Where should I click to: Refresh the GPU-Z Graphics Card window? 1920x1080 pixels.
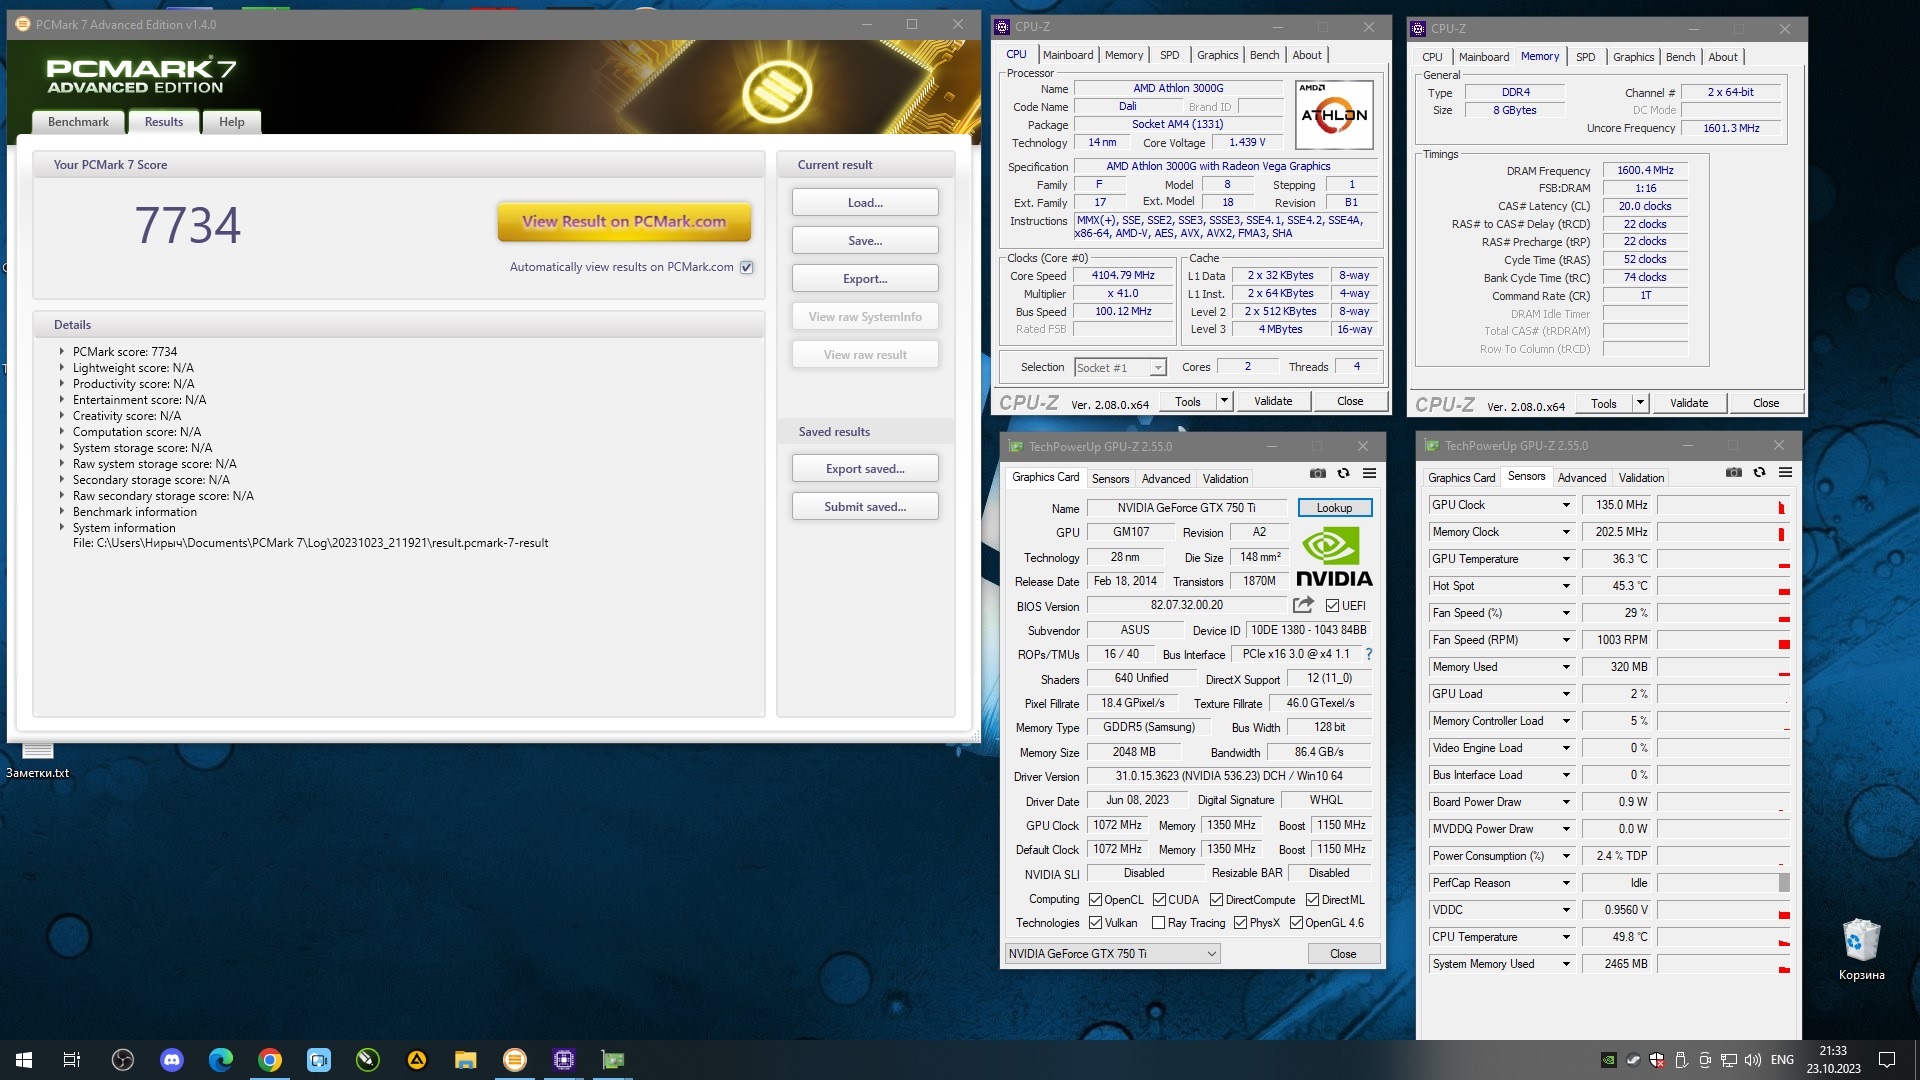pyautogui.click(x=1344, y=473)
